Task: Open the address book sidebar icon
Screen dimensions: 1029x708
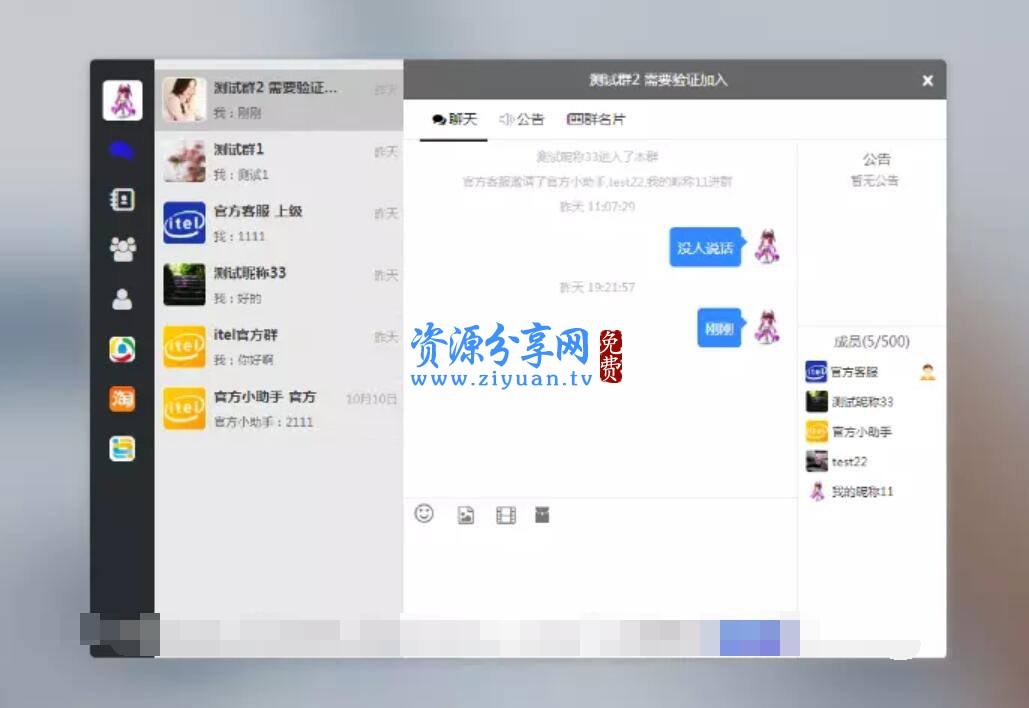Action: [x=122, y=199]
